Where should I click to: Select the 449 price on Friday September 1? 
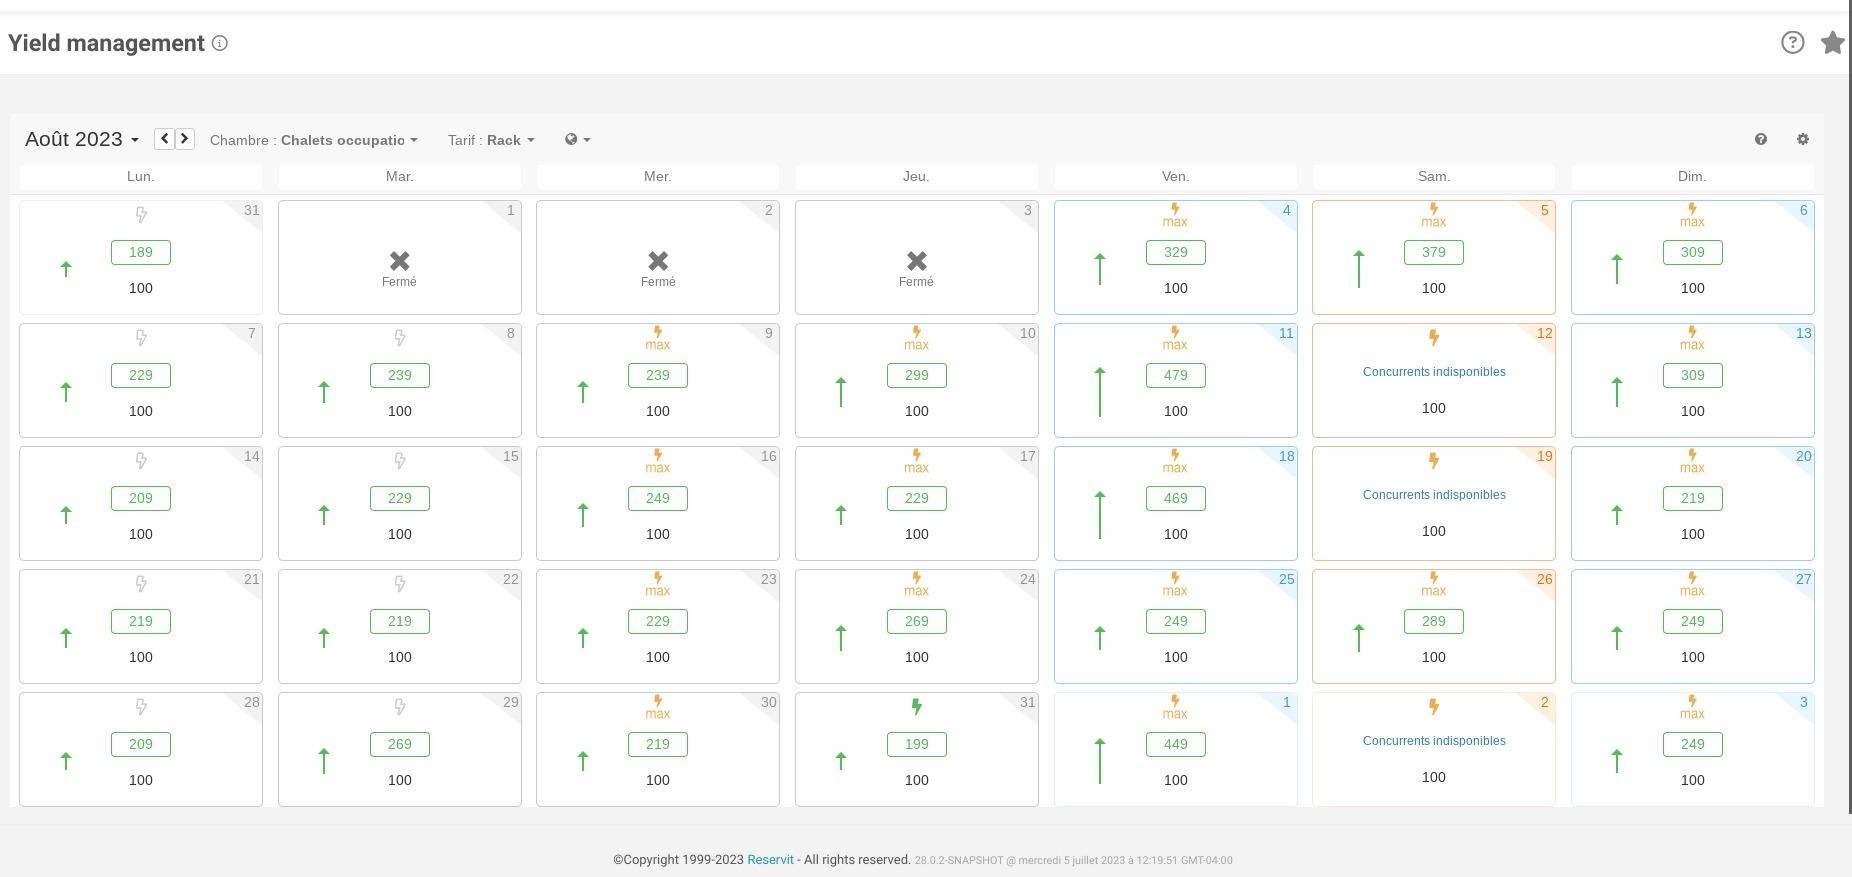coord(1175,744)
